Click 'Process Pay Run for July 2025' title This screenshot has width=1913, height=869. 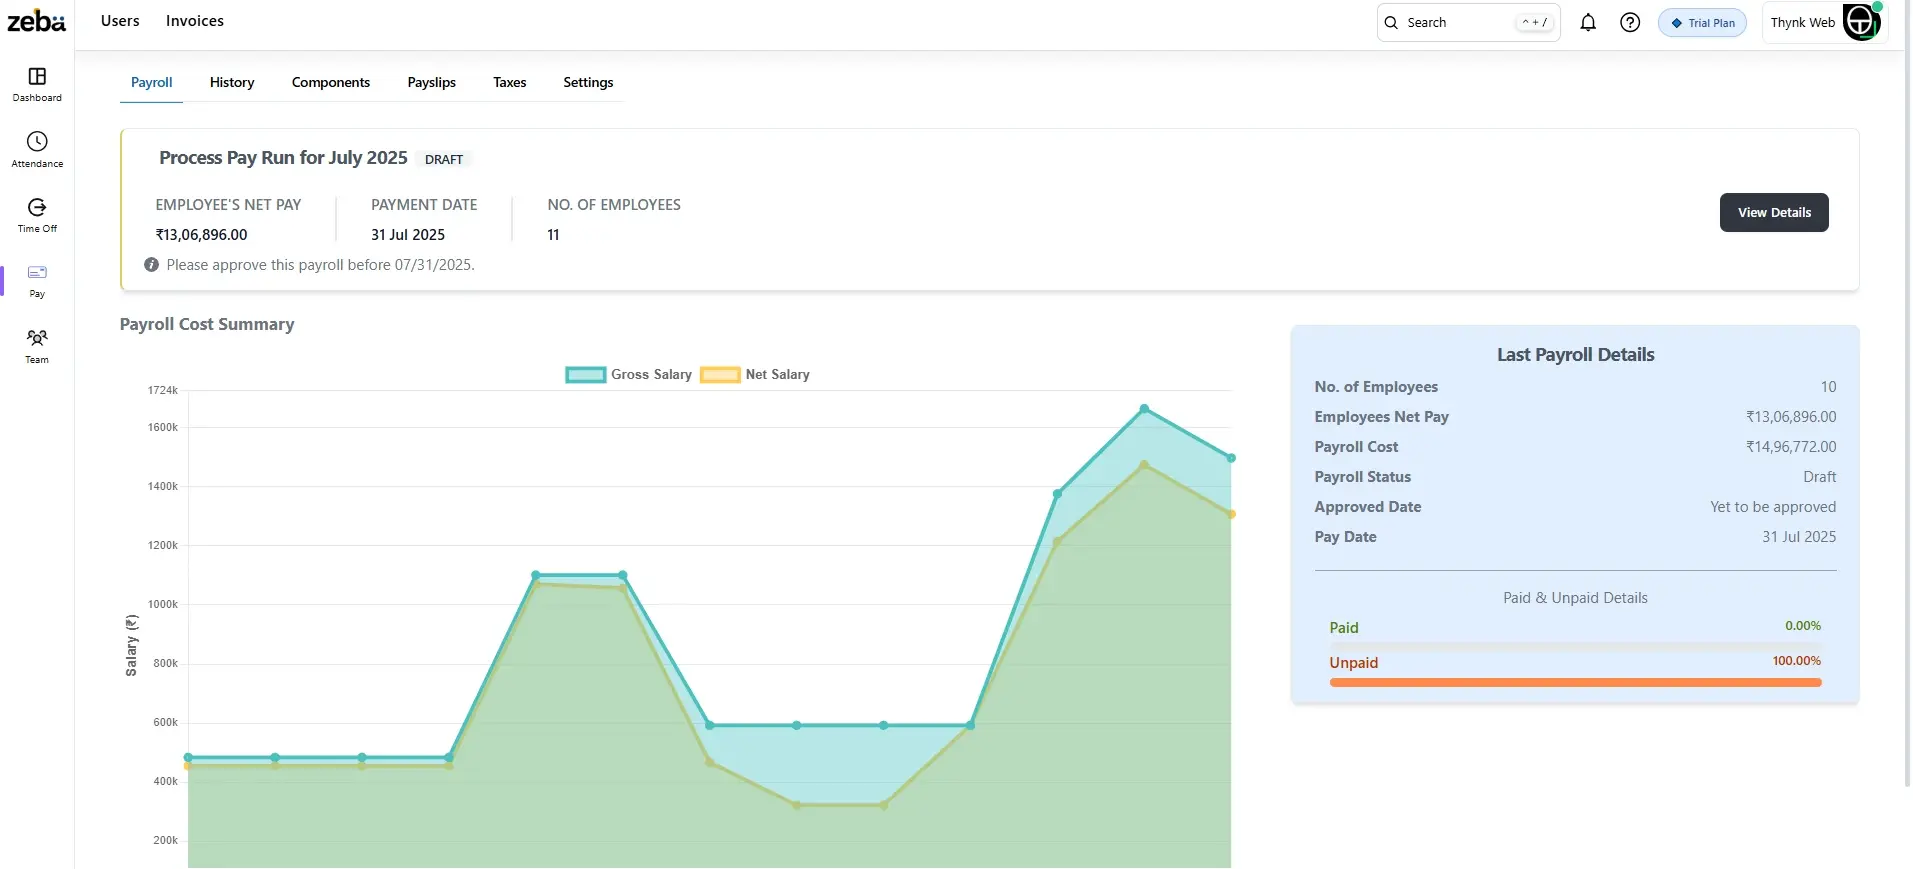[x=283, y=158]
